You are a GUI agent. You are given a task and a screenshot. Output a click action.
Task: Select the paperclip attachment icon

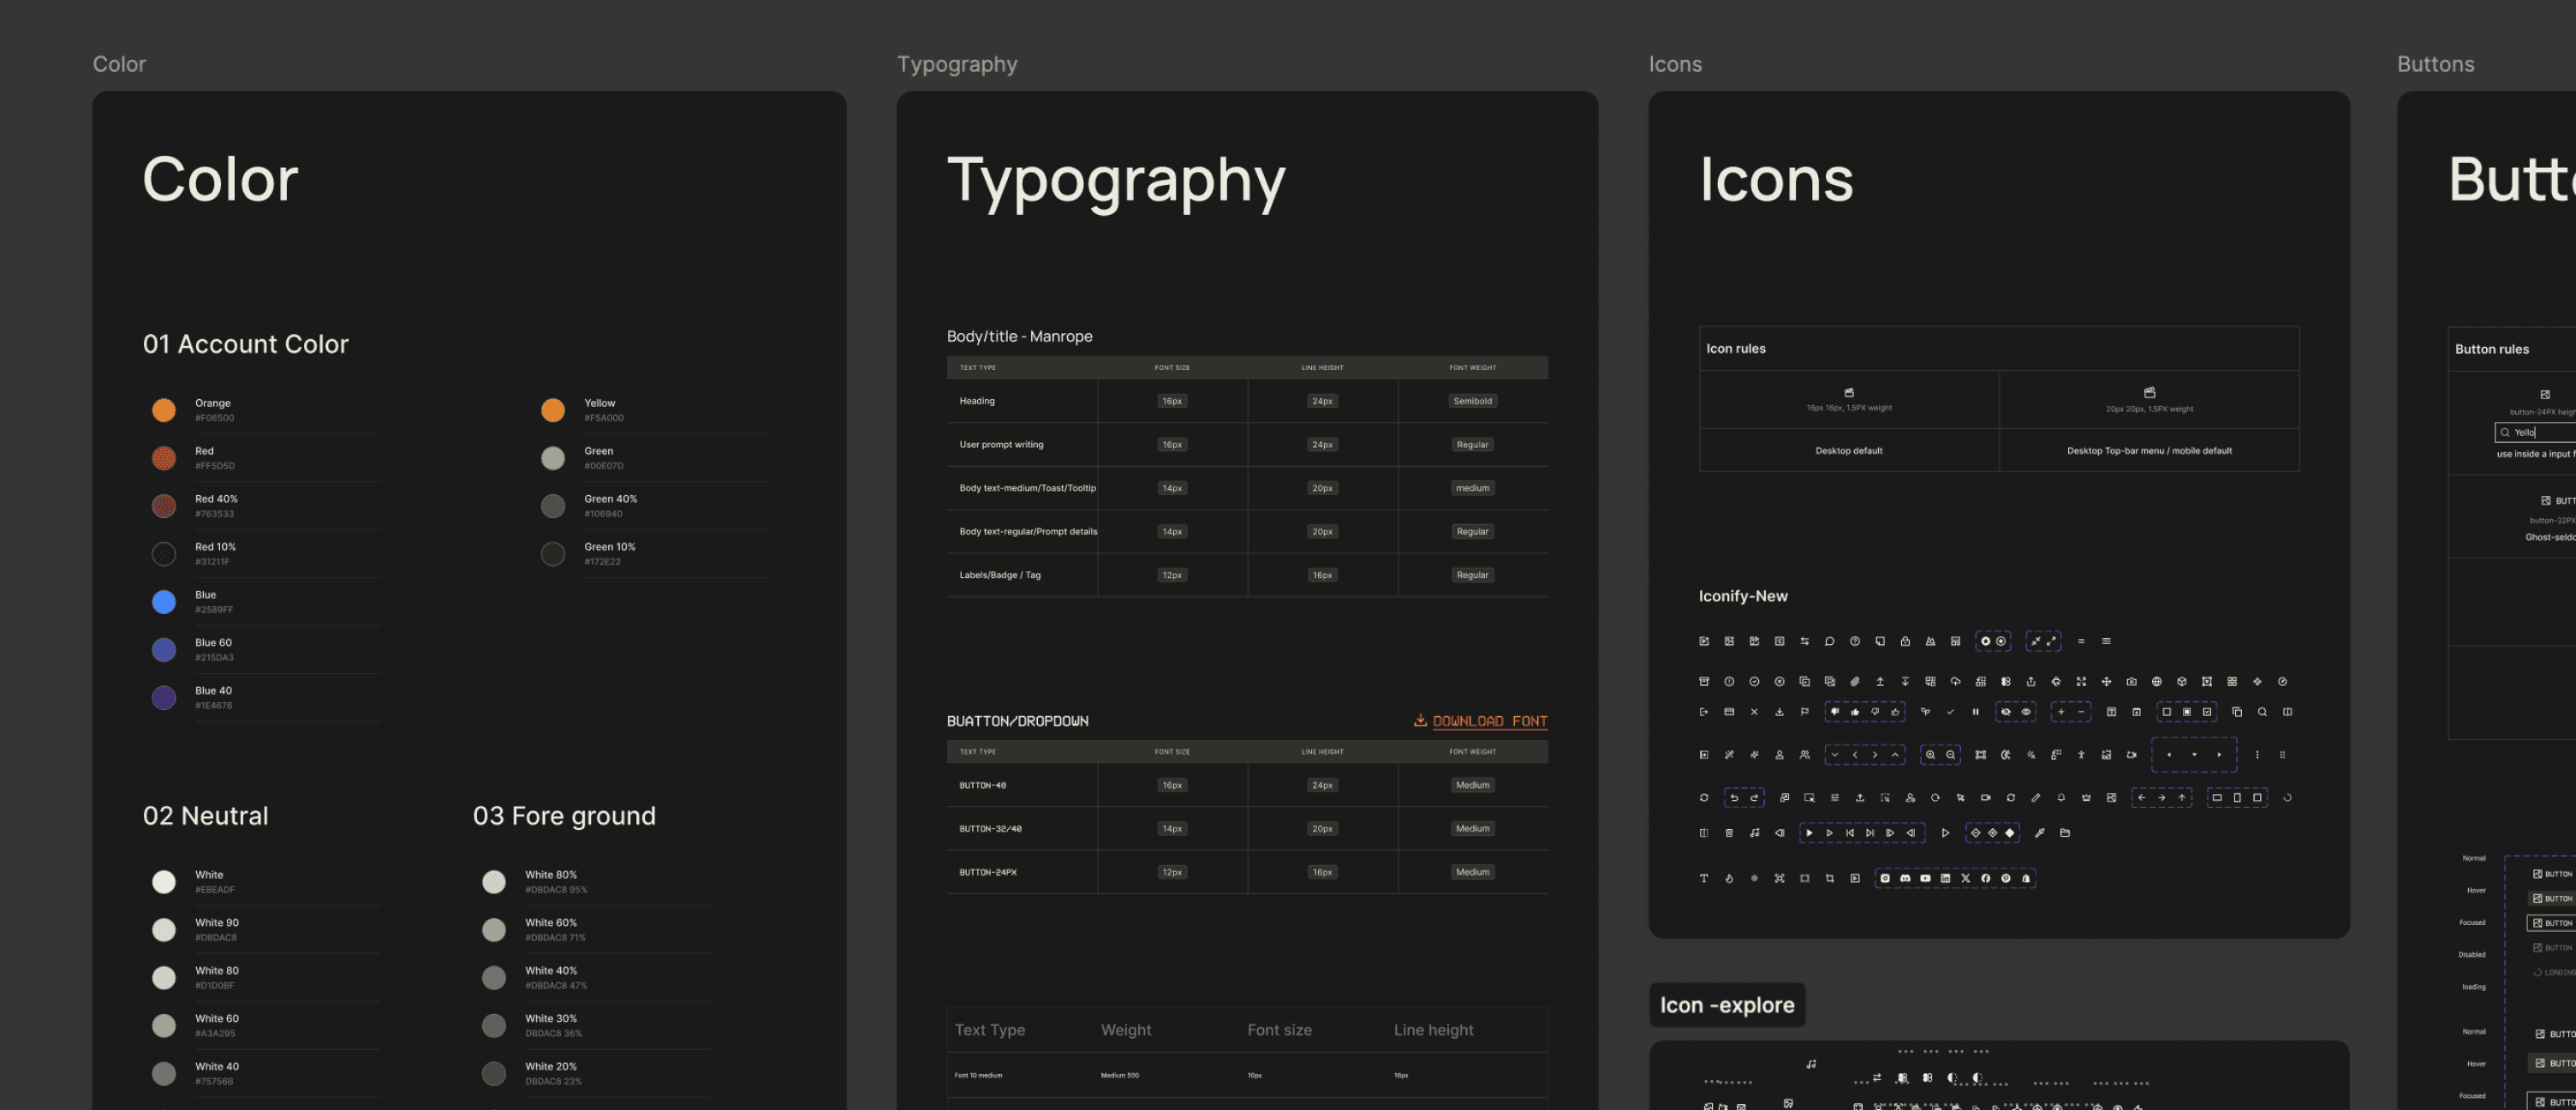tap(1855, 682)
